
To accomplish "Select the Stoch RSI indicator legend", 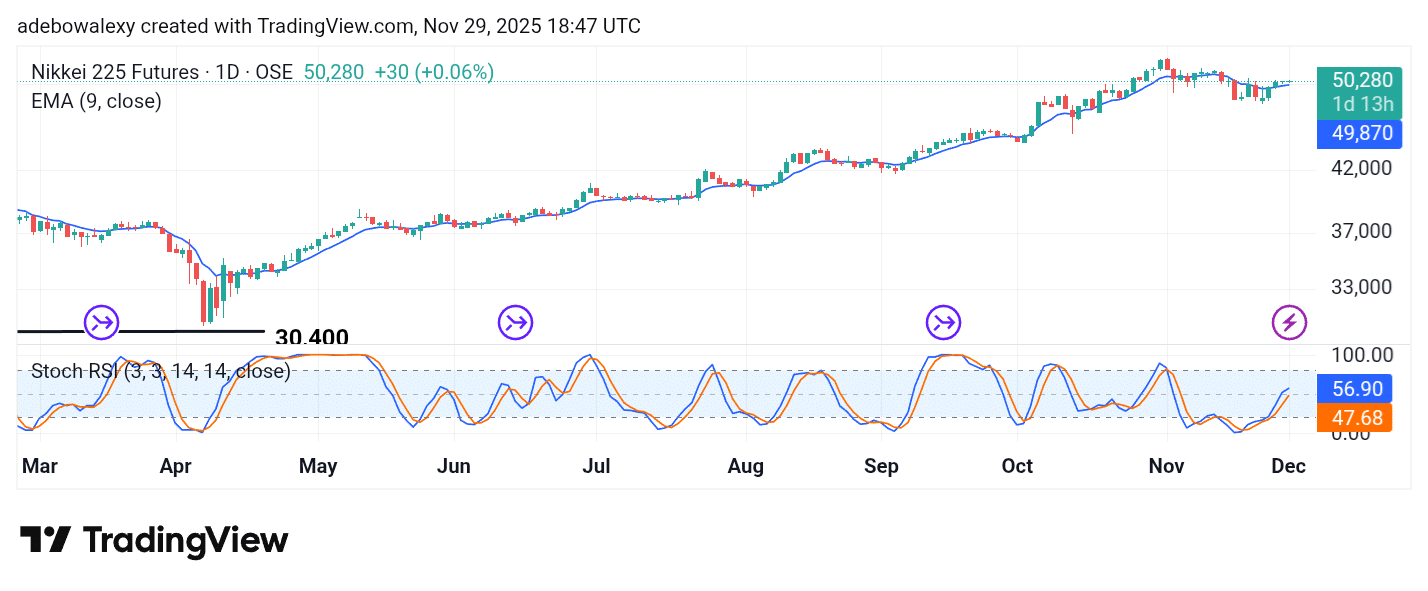I will [x=160, y=371].
